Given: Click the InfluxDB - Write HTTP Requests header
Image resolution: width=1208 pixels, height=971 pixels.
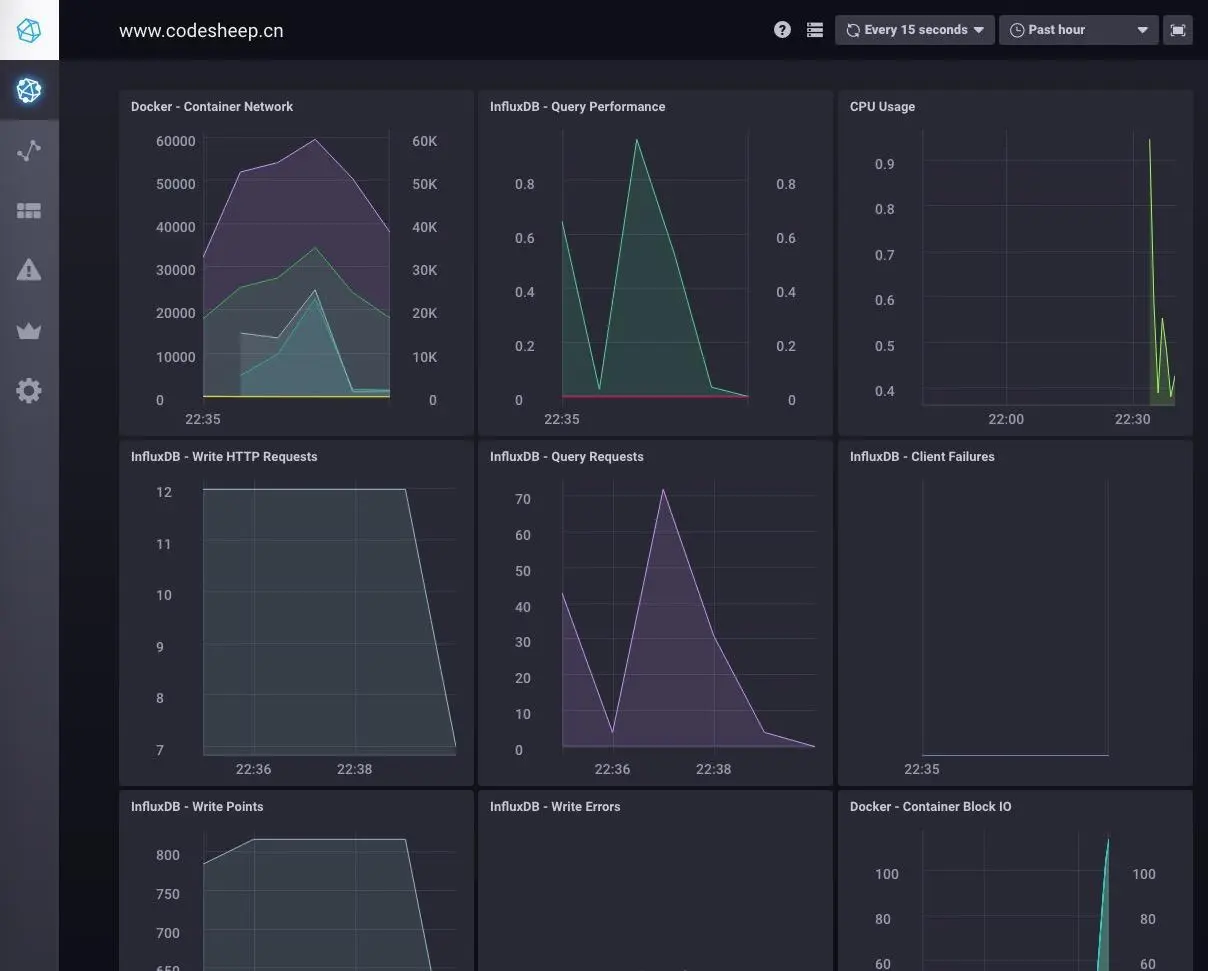Looking at the screenshot, I should (224, 456).
